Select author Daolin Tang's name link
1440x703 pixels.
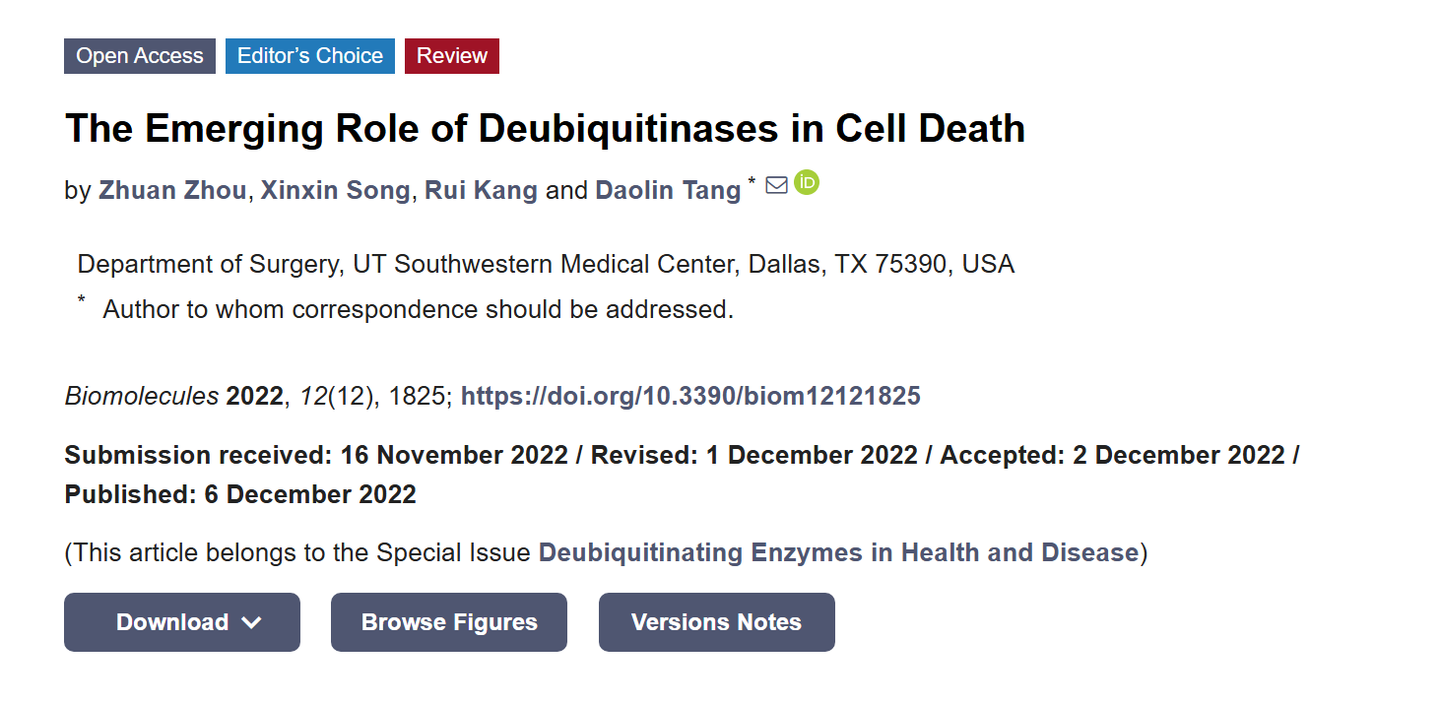tap(668, 190)
